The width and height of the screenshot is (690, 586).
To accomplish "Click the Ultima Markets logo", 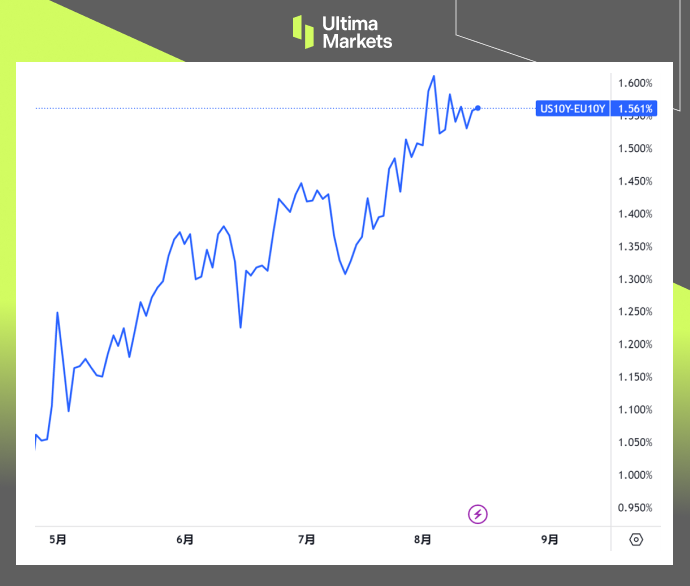I will pyautogui.click(x=342, y=32).
